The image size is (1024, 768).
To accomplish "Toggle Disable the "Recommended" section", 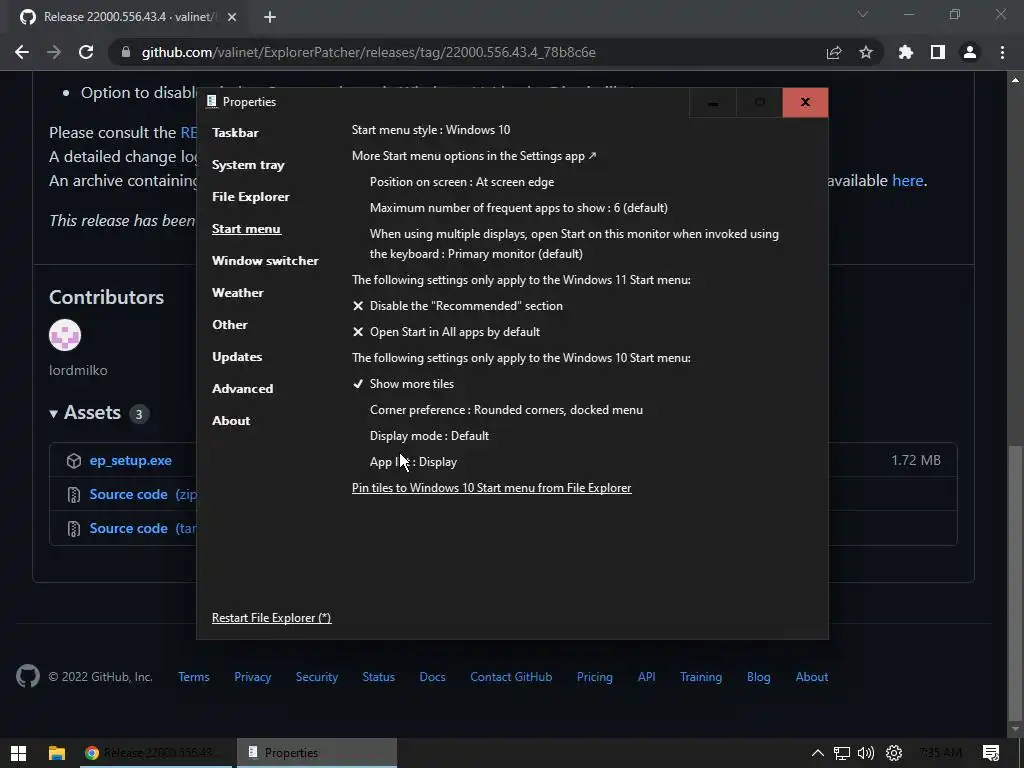I will (458, 306).
